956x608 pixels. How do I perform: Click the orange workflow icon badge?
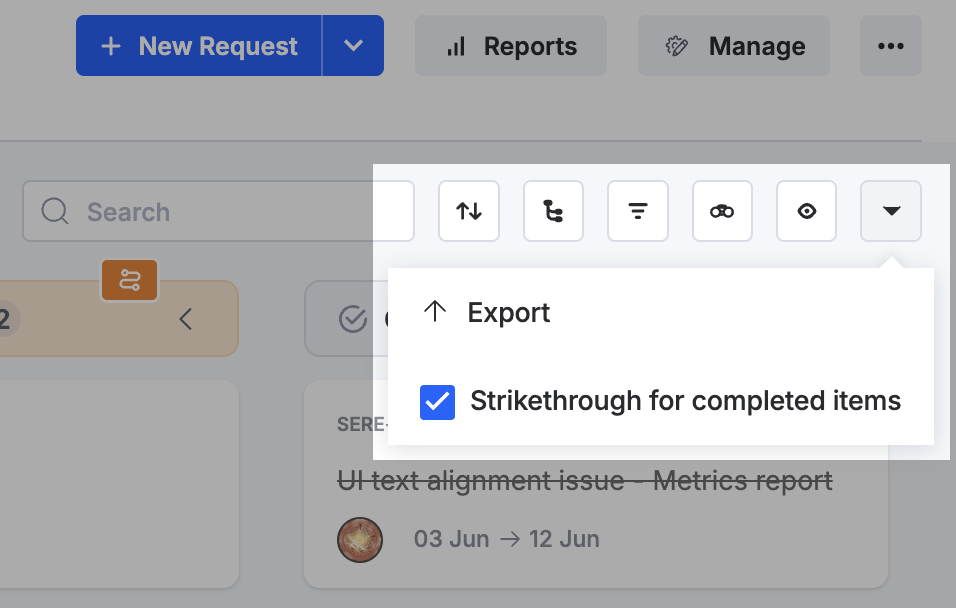click(x=130, y=280)
